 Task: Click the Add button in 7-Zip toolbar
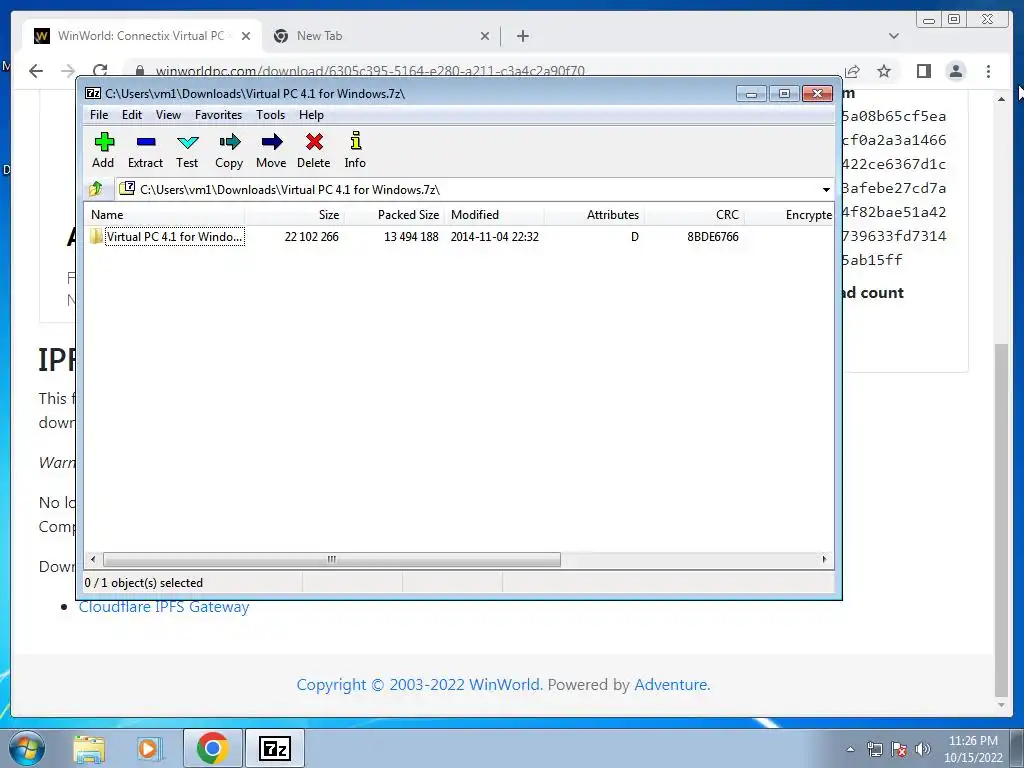point(103,150)
